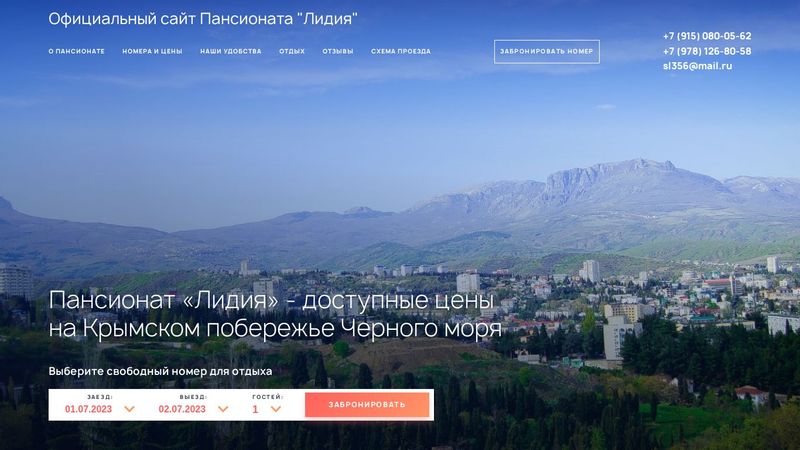Image resolution: width=800 pixels, height=450 pixels.
Task: Open НАШИ УДОБСТВА menu item
Action: (231, 52)
